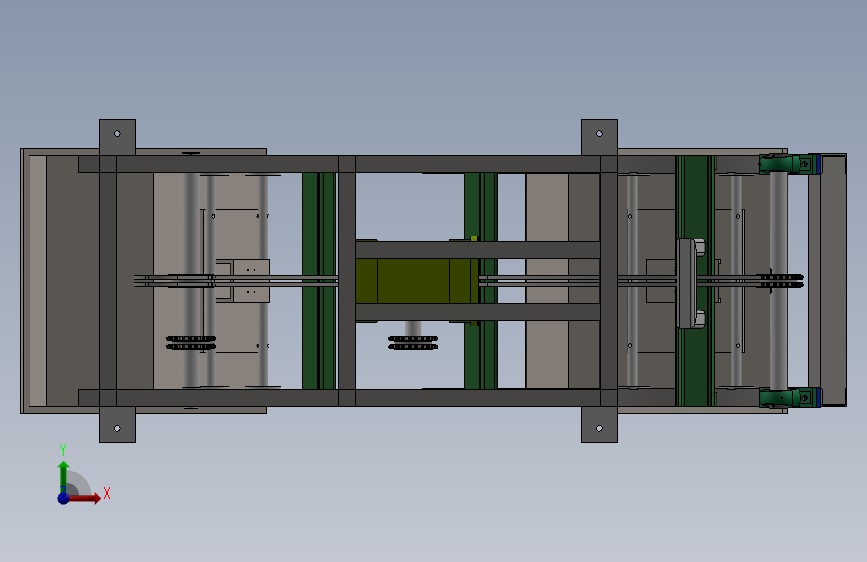
Task: Pick the double sprocket on the left rollers
Action: click(191, 342)
